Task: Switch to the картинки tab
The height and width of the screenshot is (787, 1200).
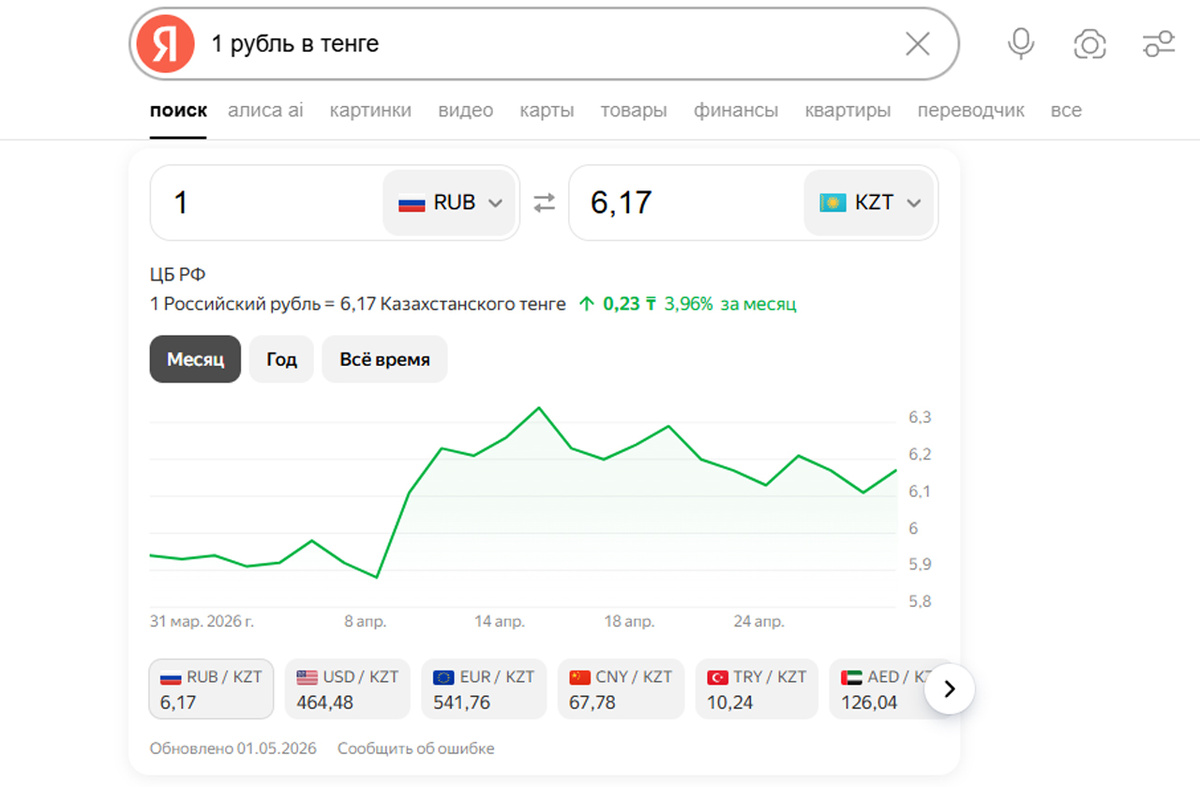Action: 370,110
